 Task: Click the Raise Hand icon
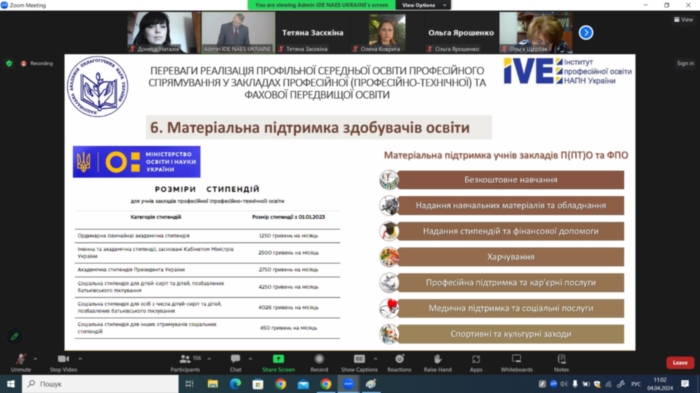[438, 359]
